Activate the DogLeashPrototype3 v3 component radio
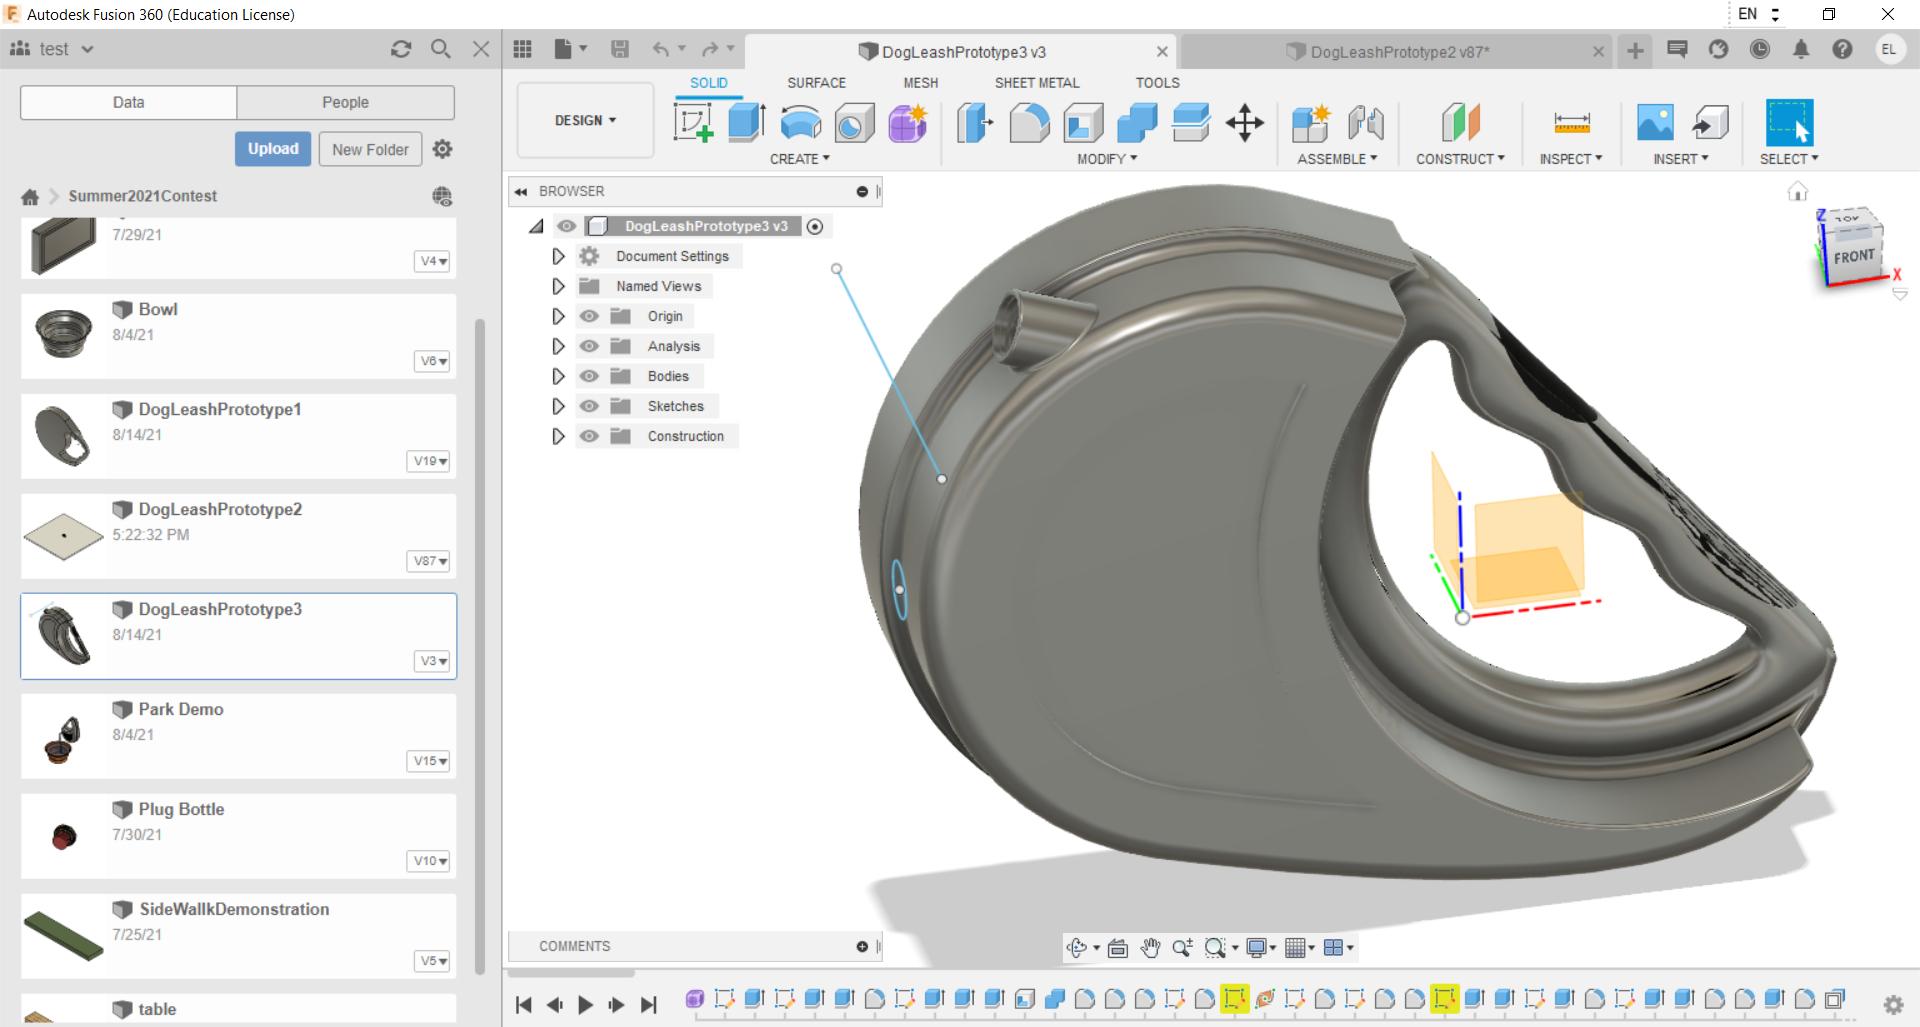Screen dimensions: 1920x1027 tap(815, 226)
